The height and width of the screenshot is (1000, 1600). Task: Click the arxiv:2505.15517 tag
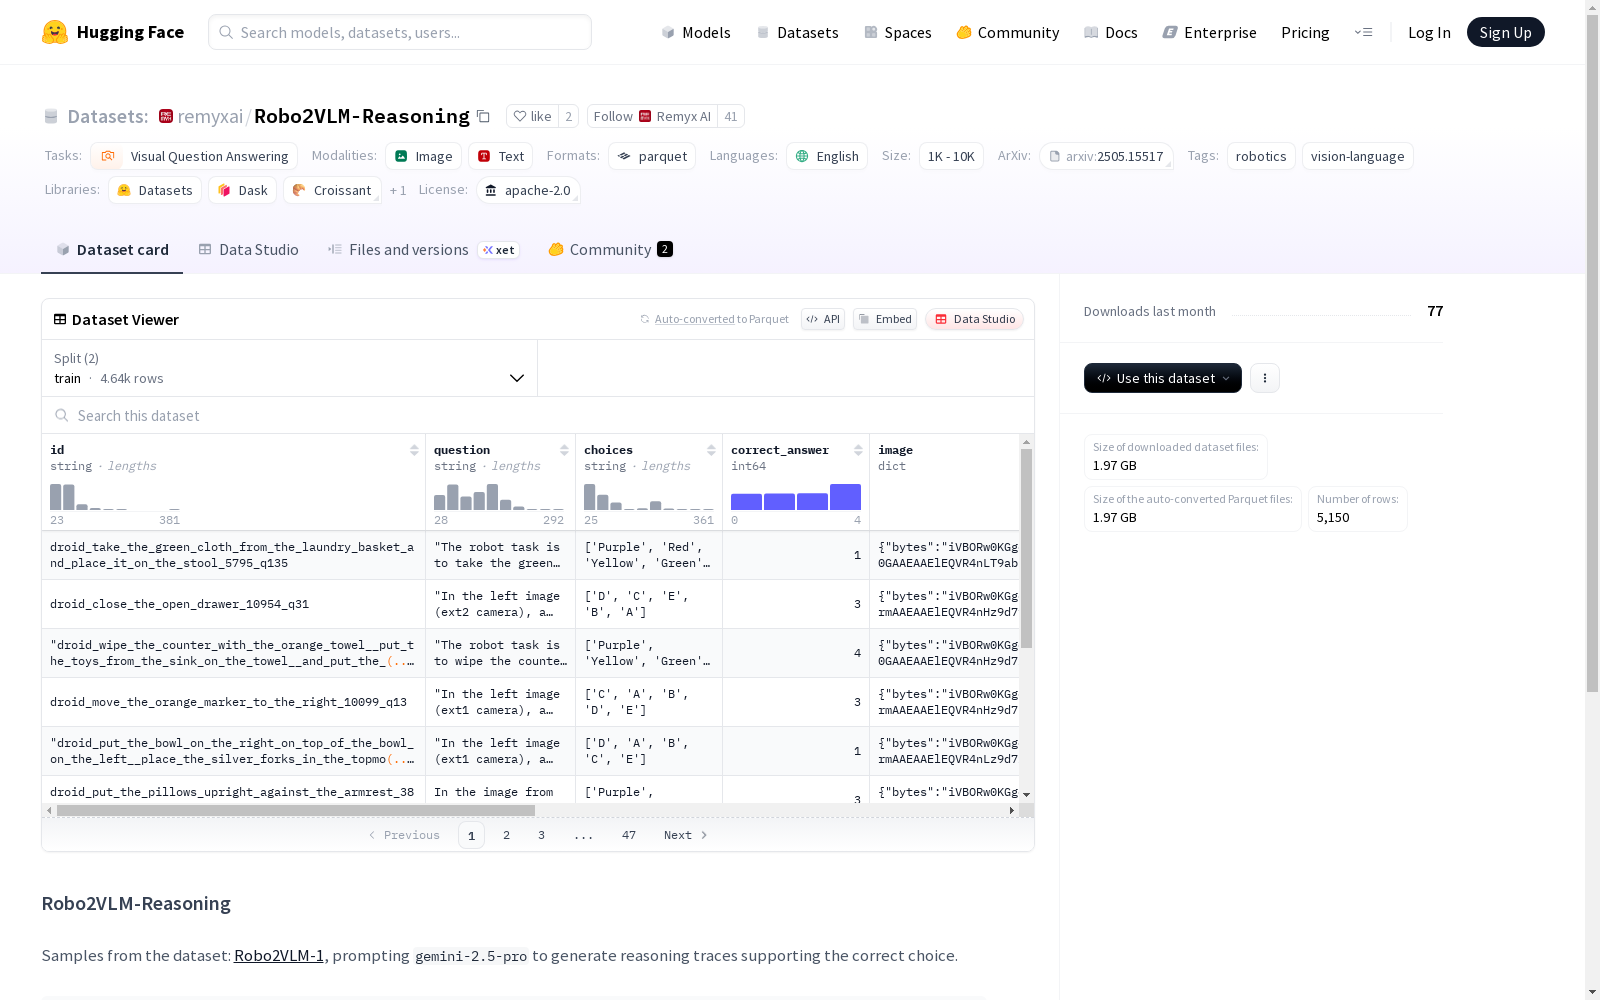pos(1106,156)
